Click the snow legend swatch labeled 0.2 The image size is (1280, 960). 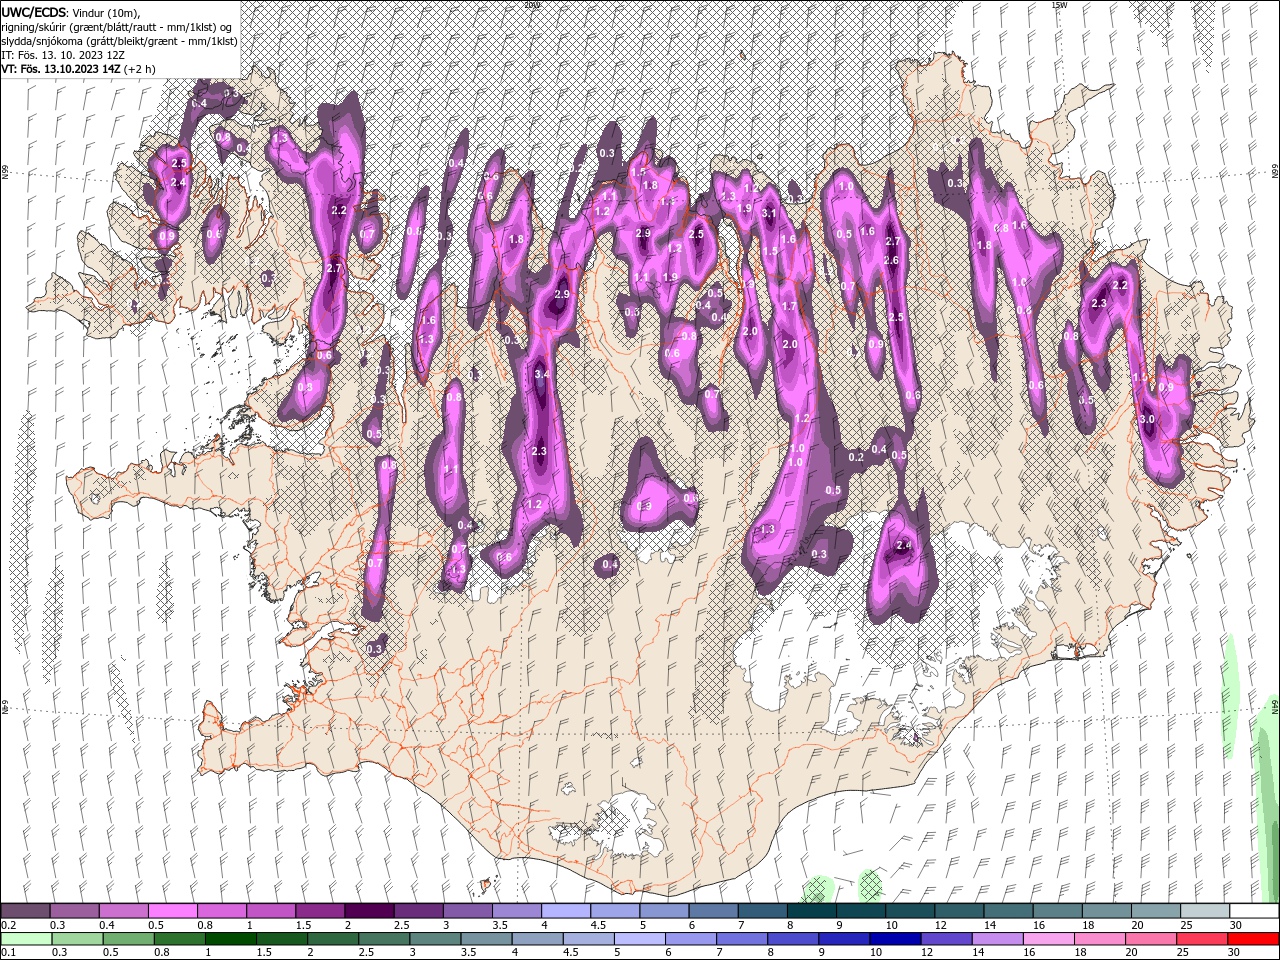tap(25, 911)
